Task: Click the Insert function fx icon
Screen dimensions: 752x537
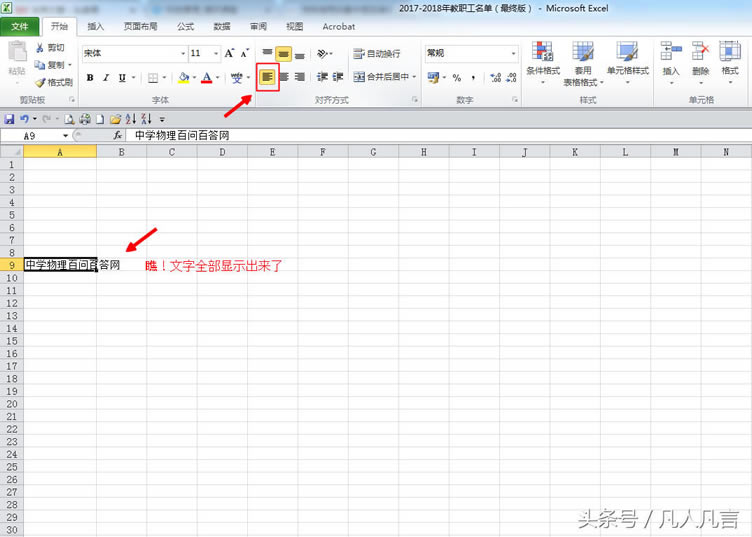Action: coord(117,135)
